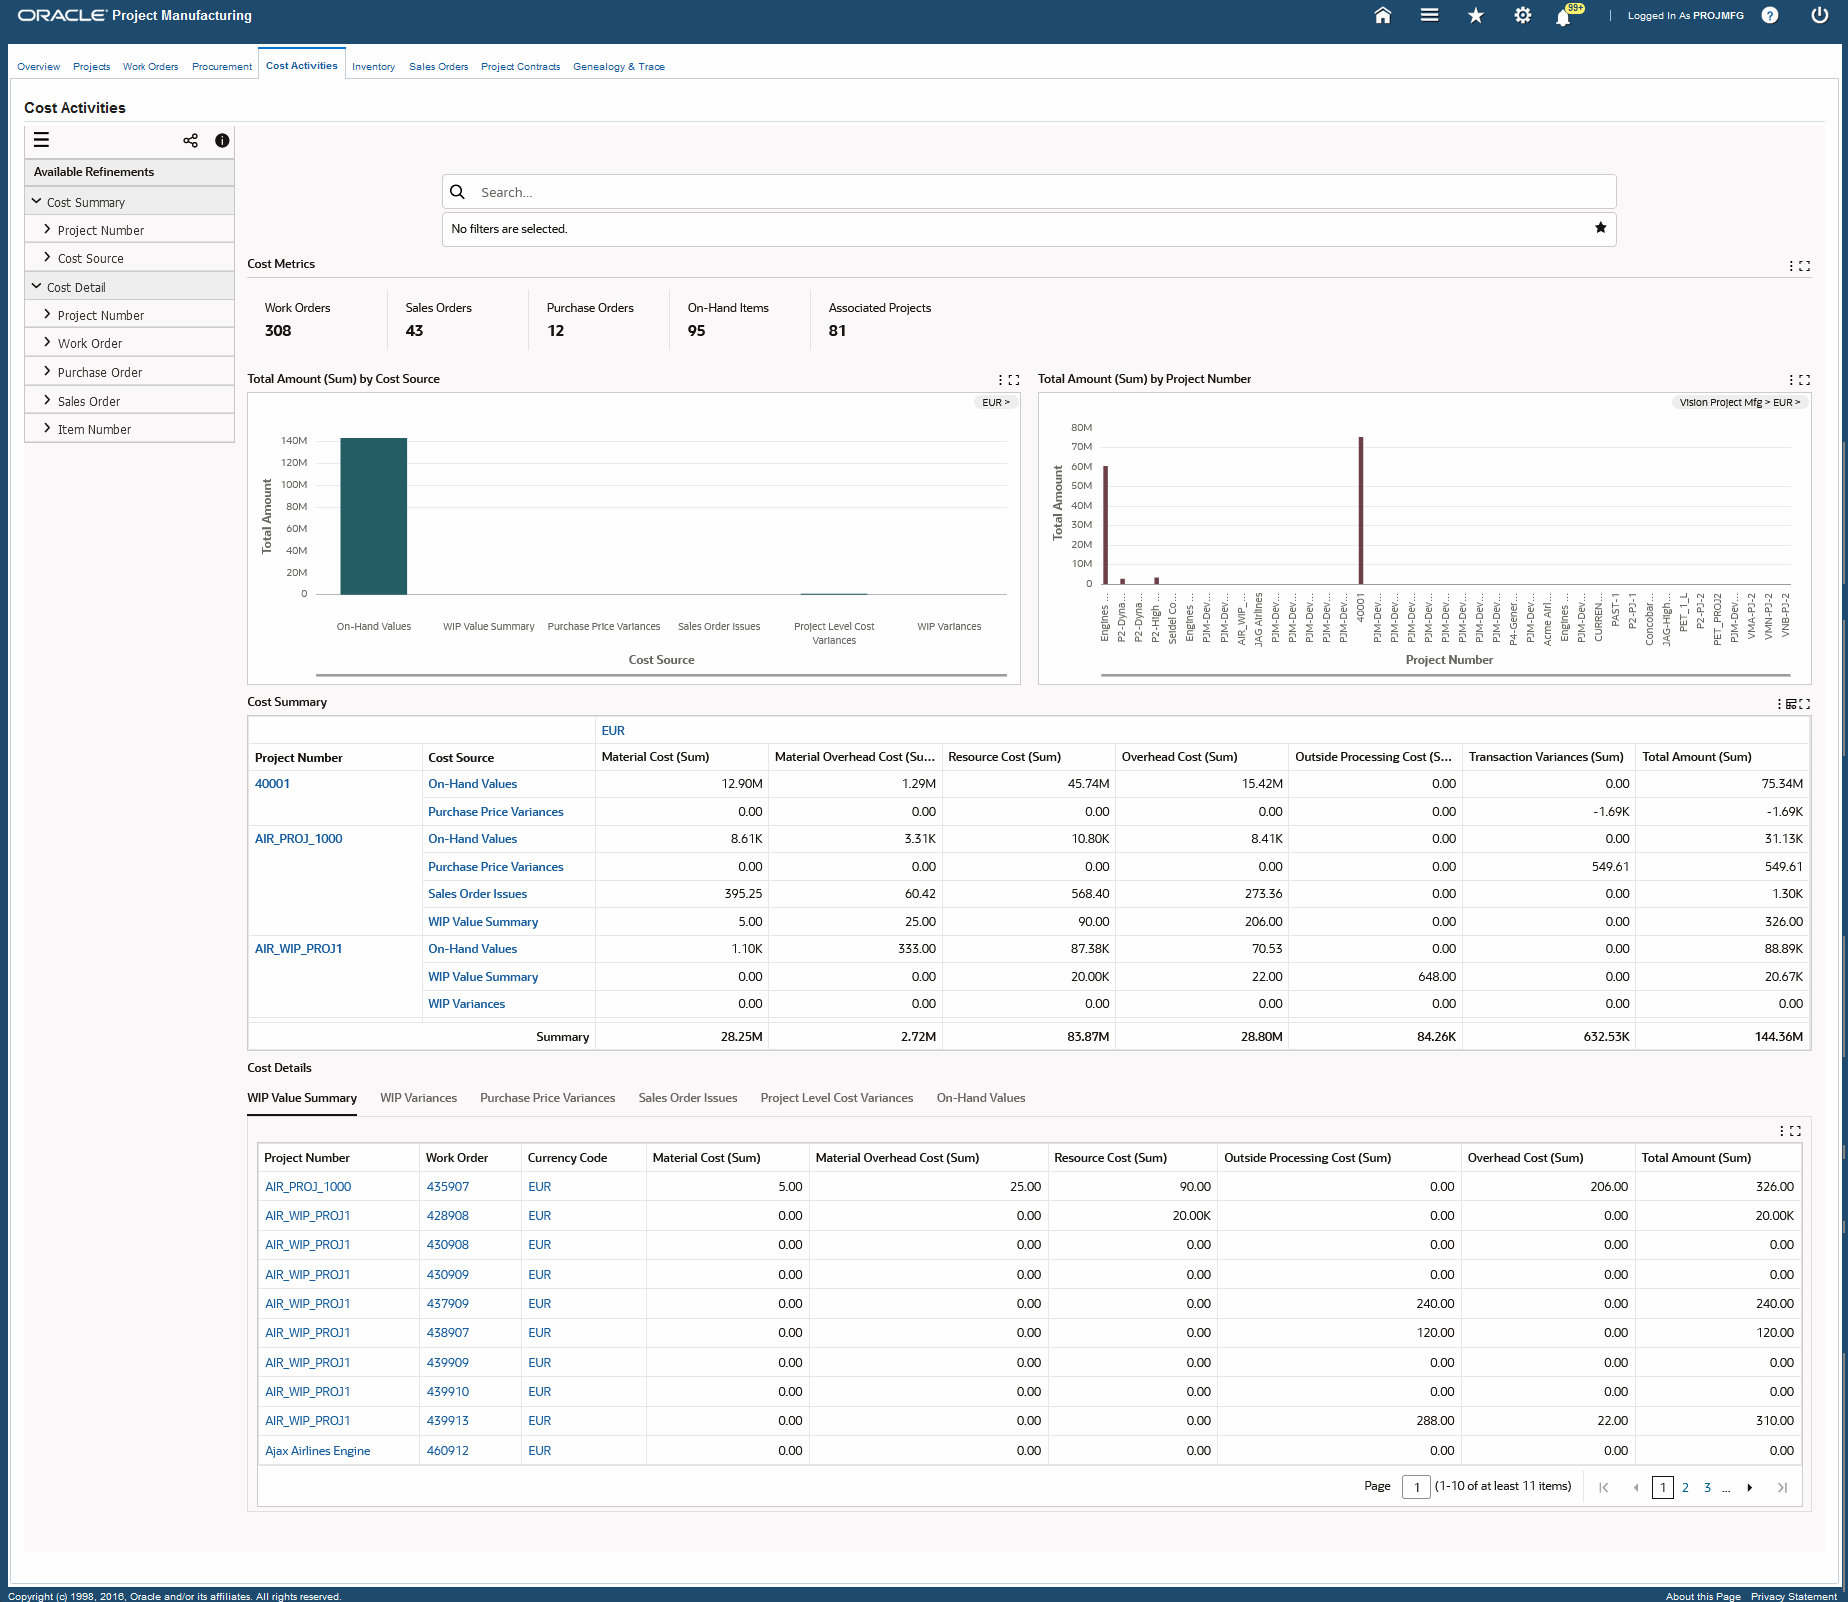The height and width of the screenshot is (1602, 1848).
Task: Open AIR_PROJ_1000 in Cost Summary
Action: point(298,839)
